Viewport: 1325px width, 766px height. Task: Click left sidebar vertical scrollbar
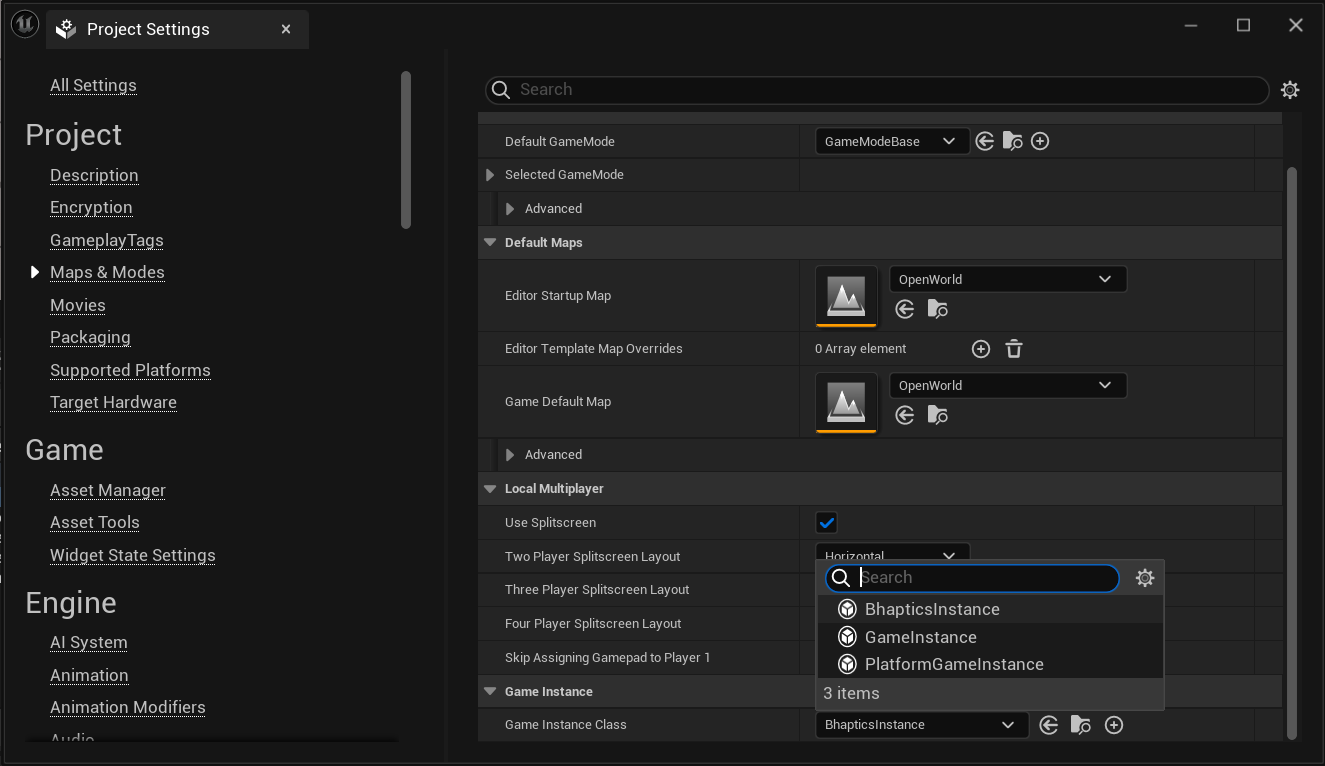tap(406, 150)
